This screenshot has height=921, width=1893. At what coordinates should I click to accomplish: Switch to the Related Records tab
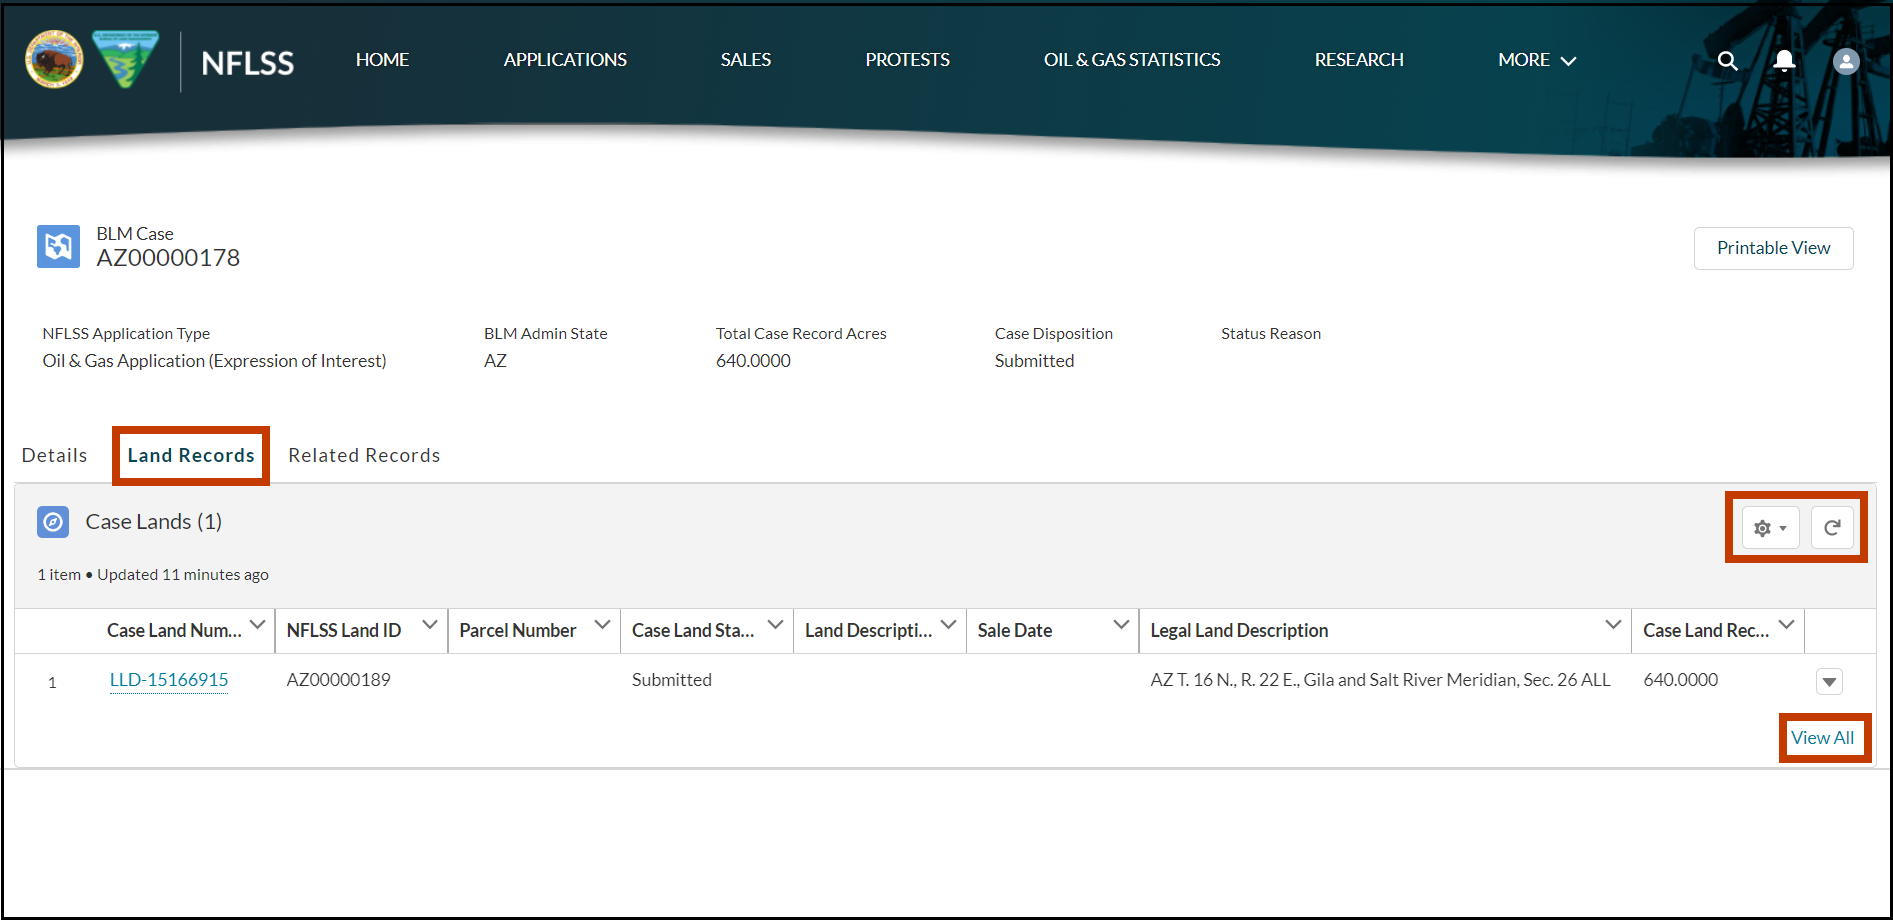coord(364,455)
